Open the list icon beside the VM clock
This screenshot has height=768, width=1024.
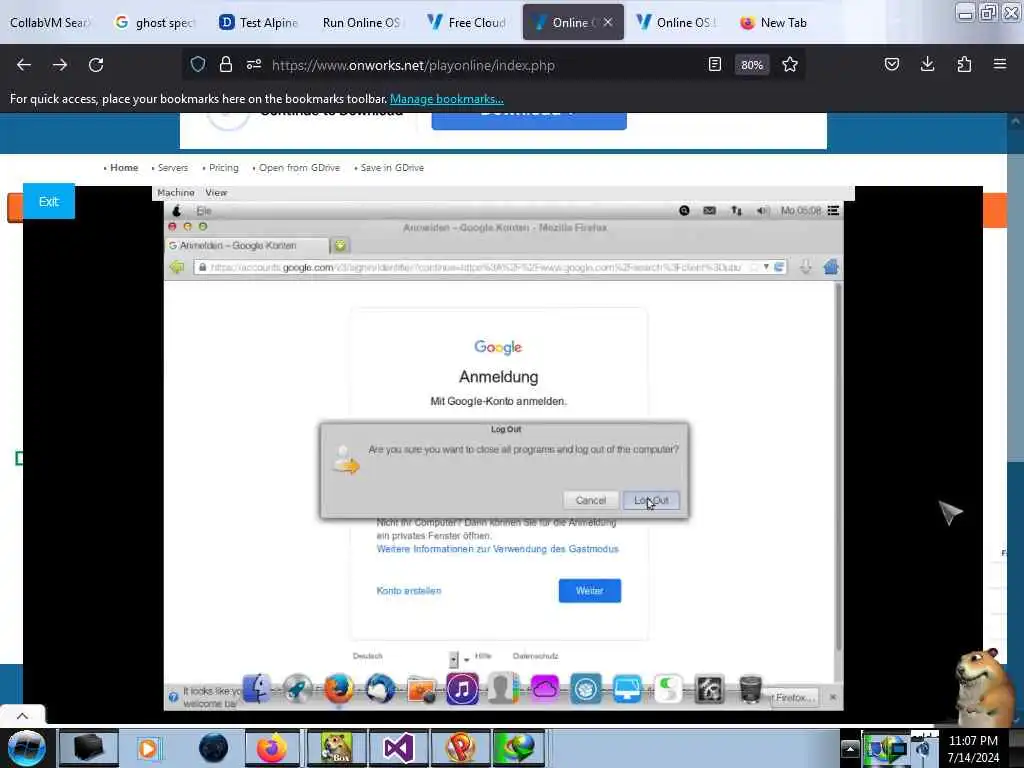pyautogui.click(x=833, y=210)
